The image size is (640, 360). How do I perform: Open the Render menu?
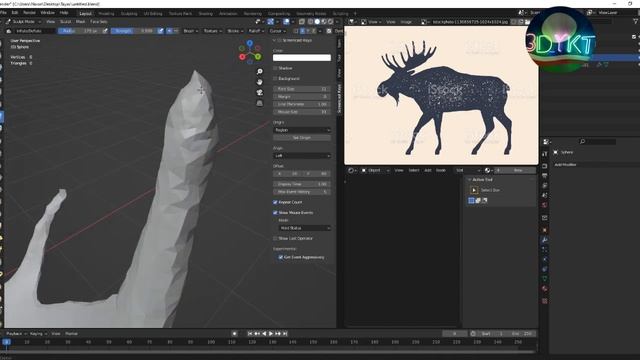29,13
